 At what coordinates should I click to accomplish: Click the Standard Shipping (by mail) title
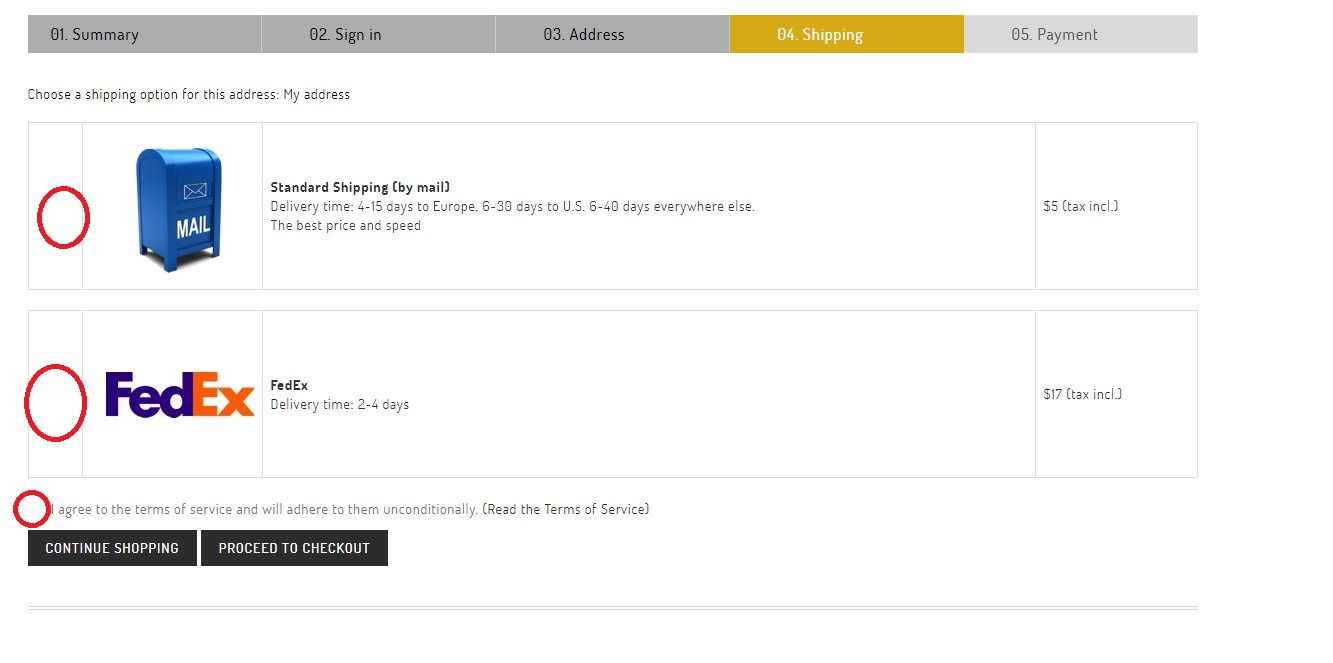[360, 187]
